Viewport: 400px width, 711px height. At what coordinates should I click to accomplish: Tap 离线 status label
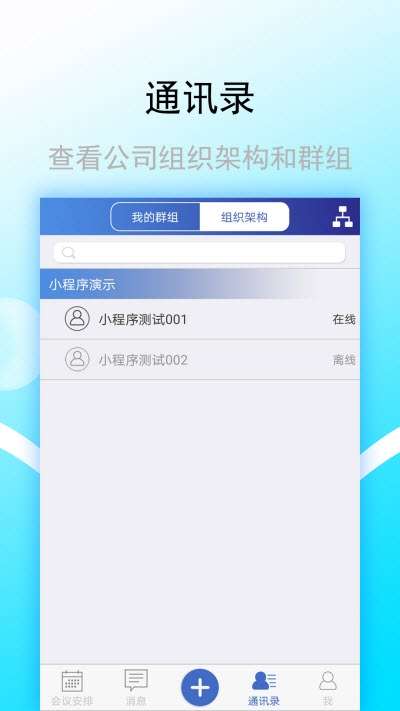344,360
